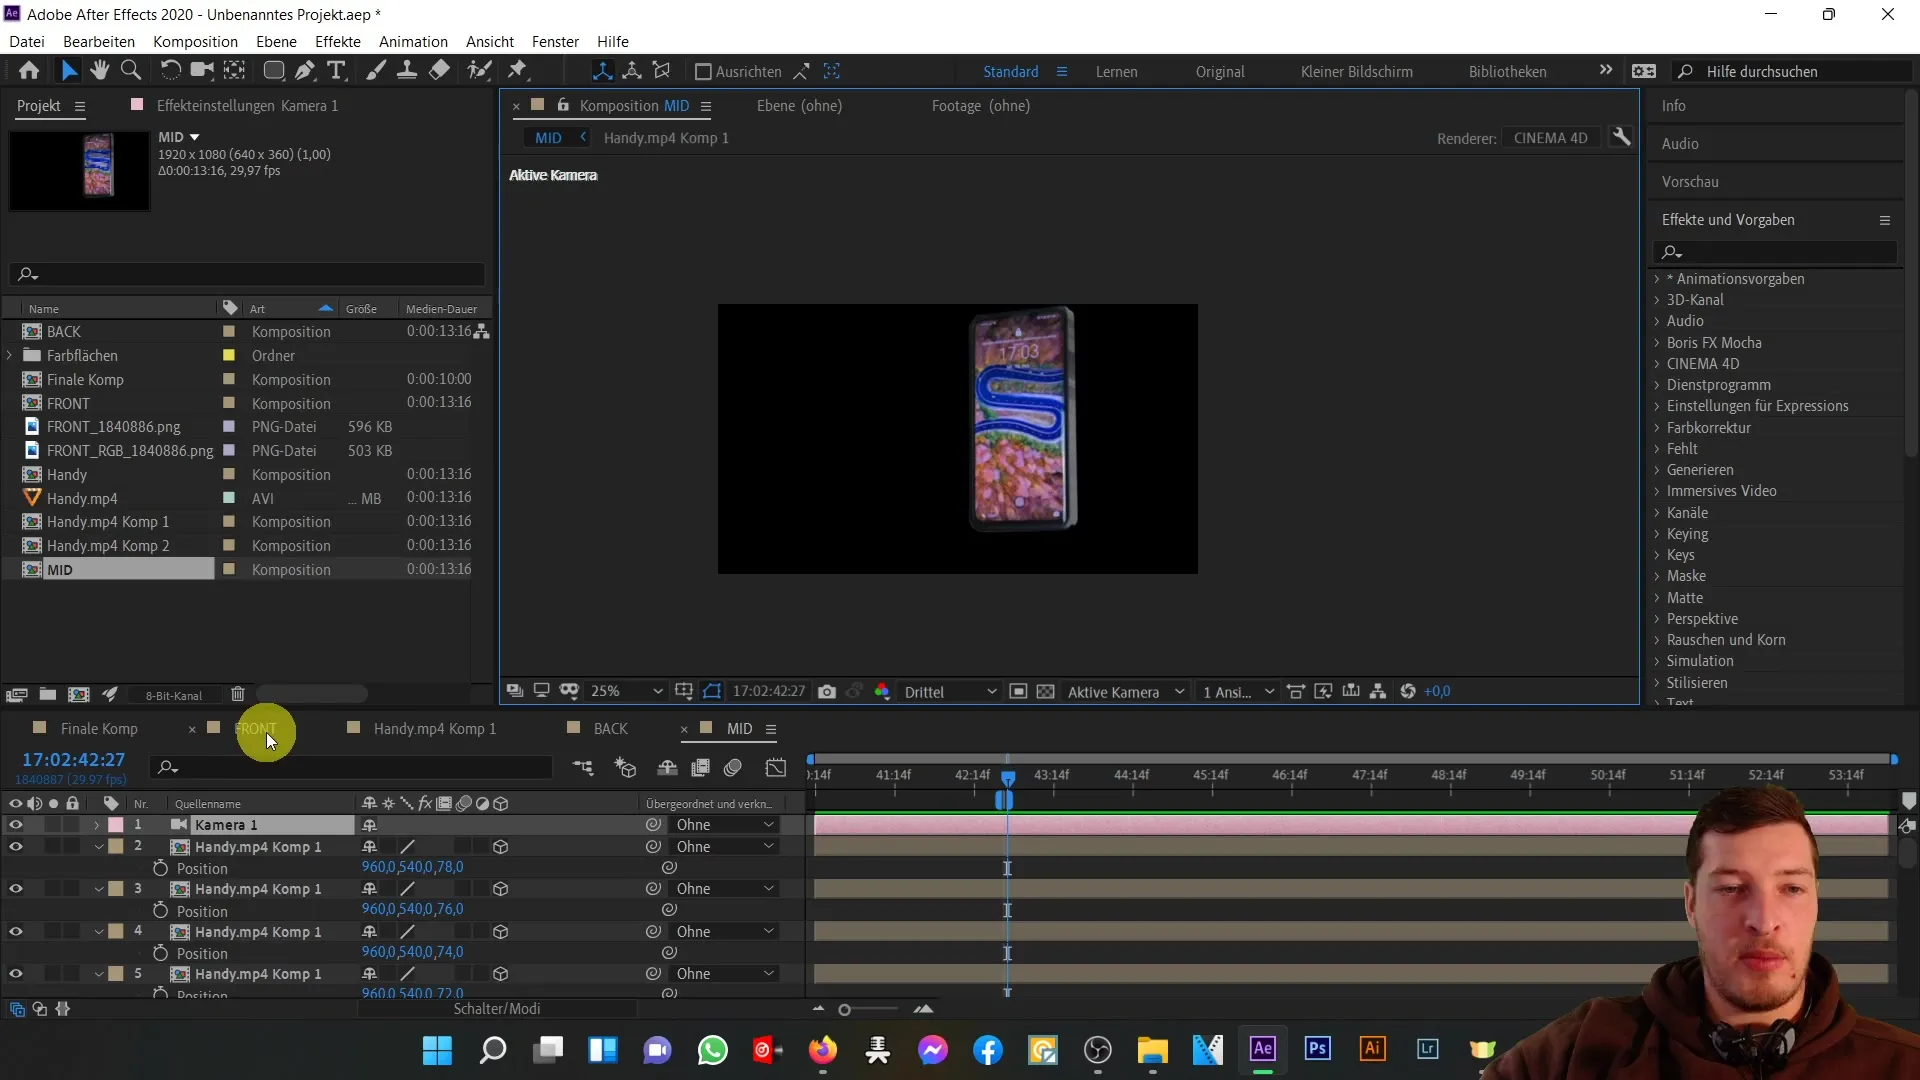Toggle shy layers icon in timeline

(667, 768)
